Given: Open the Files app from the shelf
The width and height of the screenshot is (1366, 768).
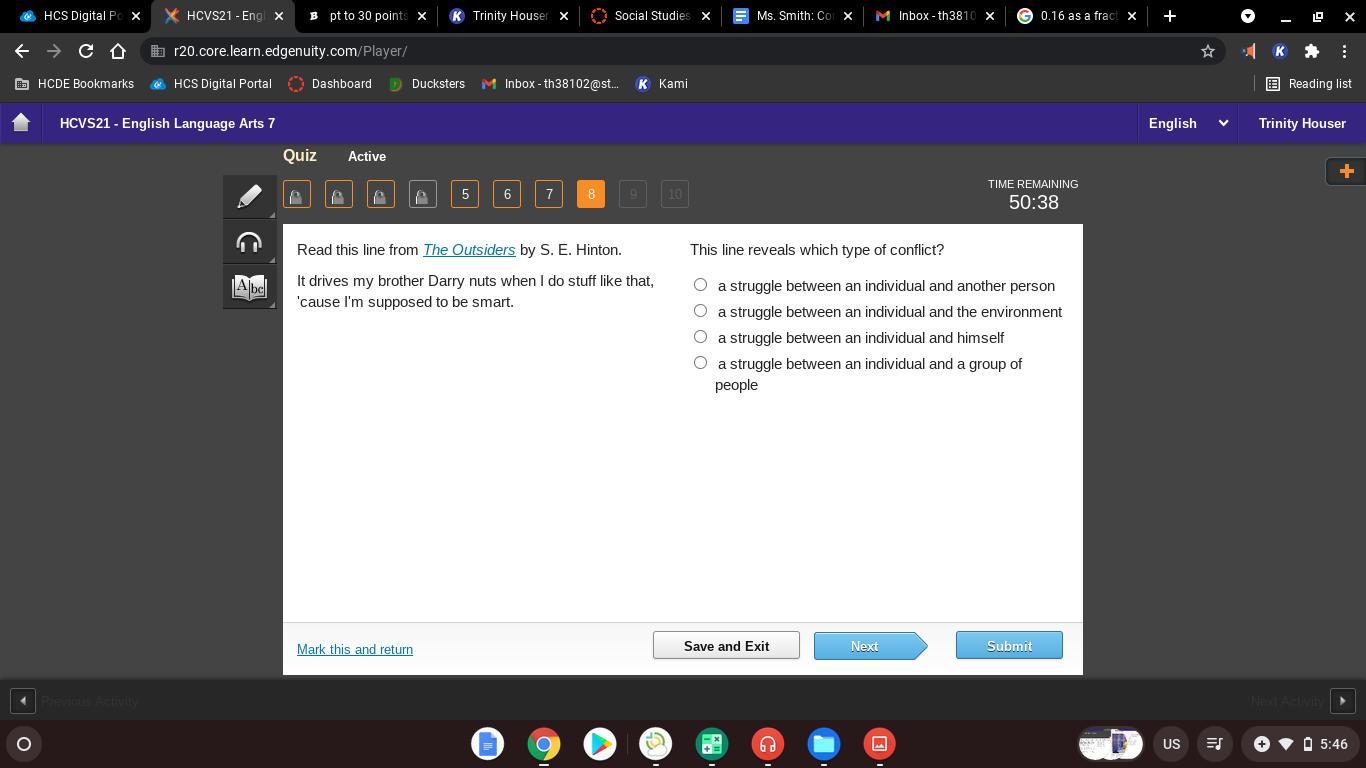Looking at the screenshot, I should tap(824, 744).
